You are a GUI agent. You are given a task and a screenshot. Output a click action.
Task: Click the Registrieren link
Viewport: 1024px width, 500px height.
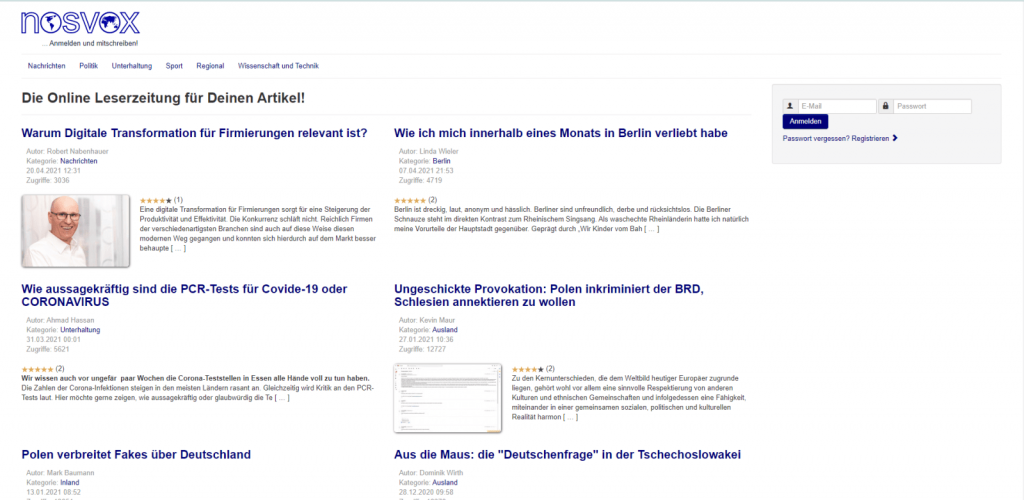pyautogui.click(x=871, y=138)
